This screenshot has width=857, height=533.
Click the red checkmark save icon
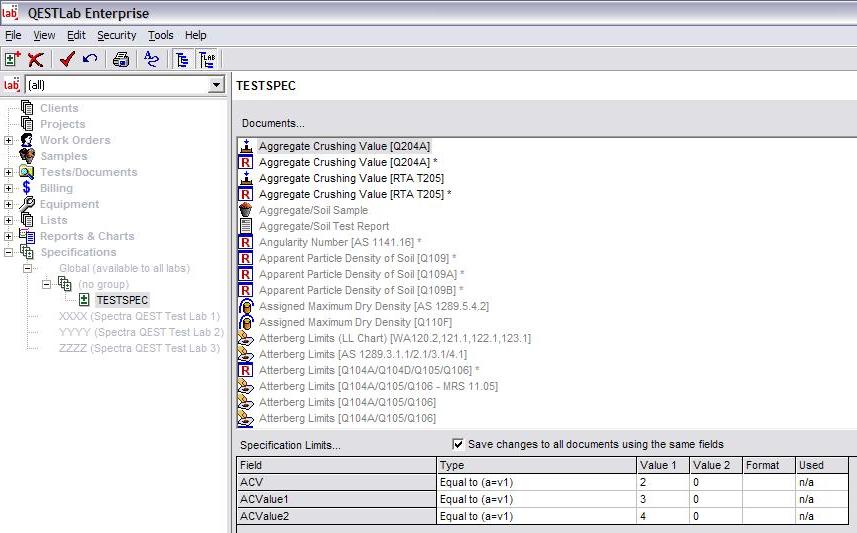(x=67, y=59)
